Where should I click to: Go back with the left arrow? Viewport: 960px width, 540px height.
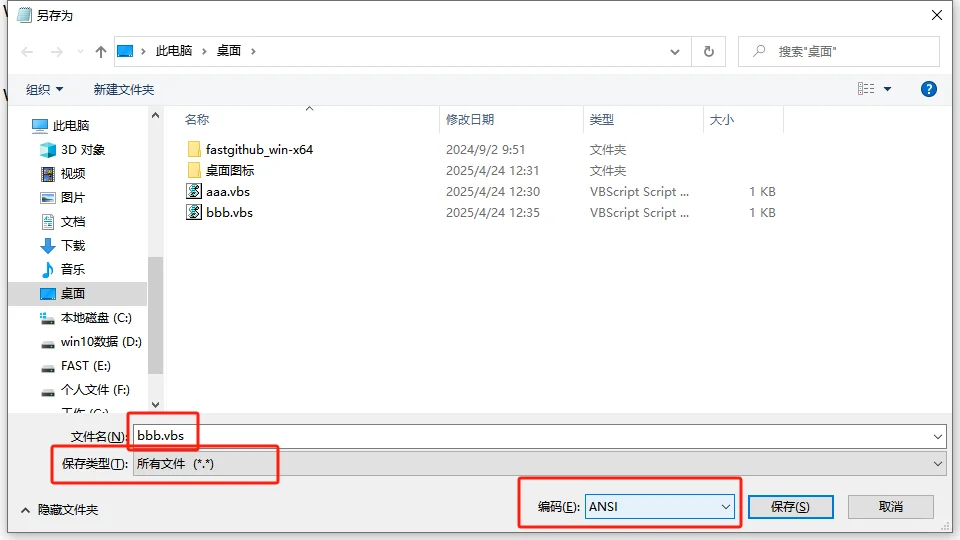point(27,52)
